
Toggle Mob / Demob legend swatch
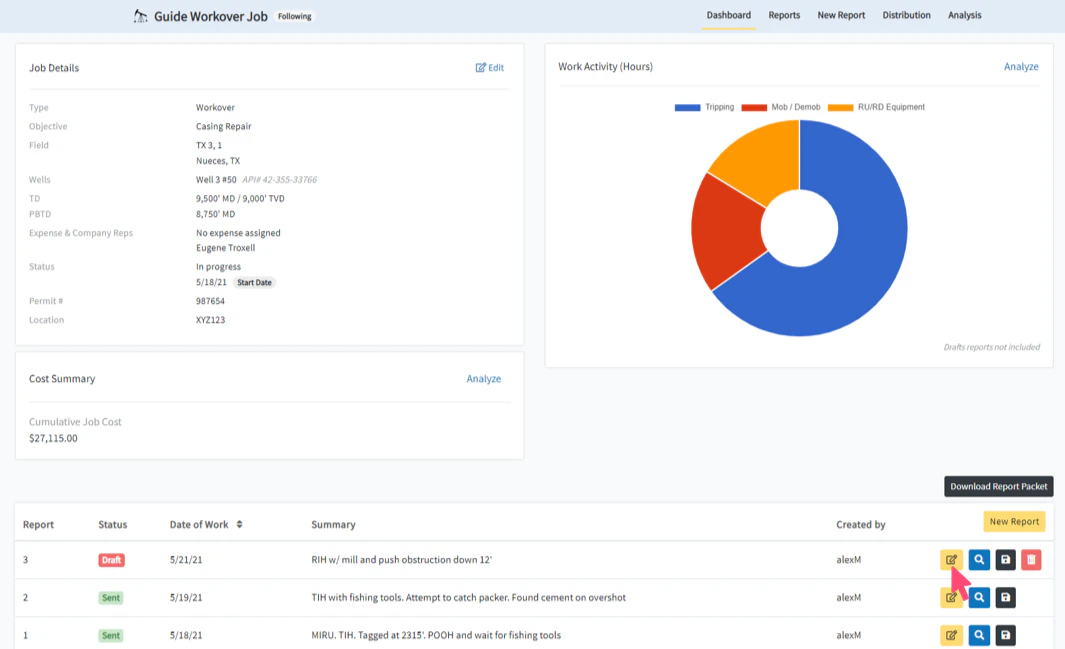(754, 107)
